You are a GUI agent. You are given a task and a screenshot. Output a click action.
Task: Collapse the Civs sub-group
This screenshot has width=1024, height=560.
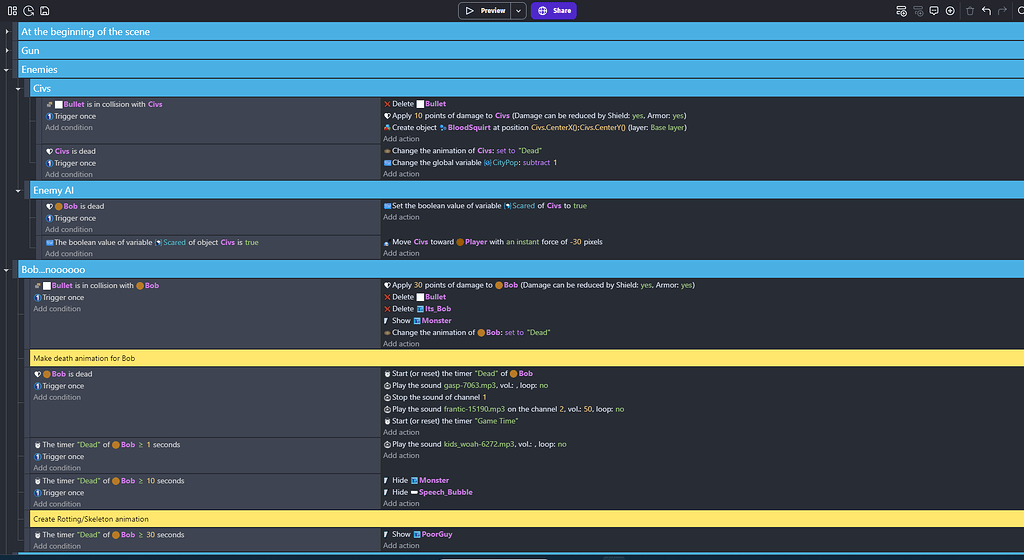[x=18, y=88]
